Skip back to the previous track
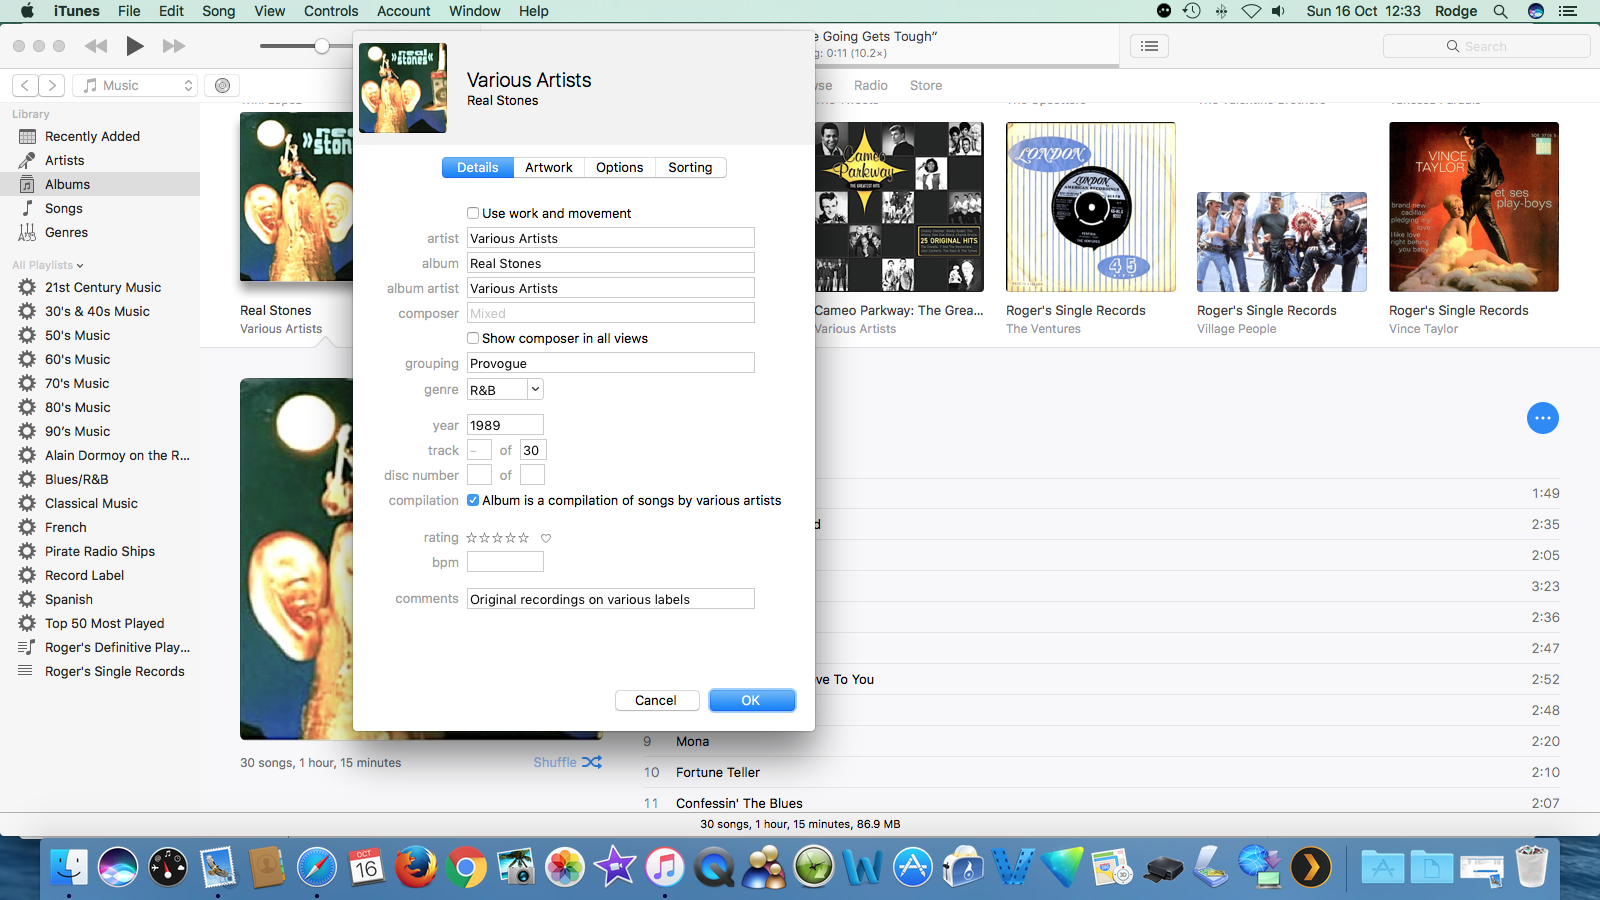 point(96,46)
